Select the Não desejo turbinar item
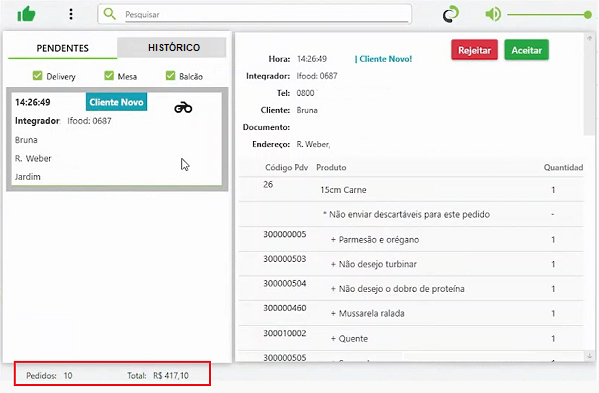 [x=411, y=264]
